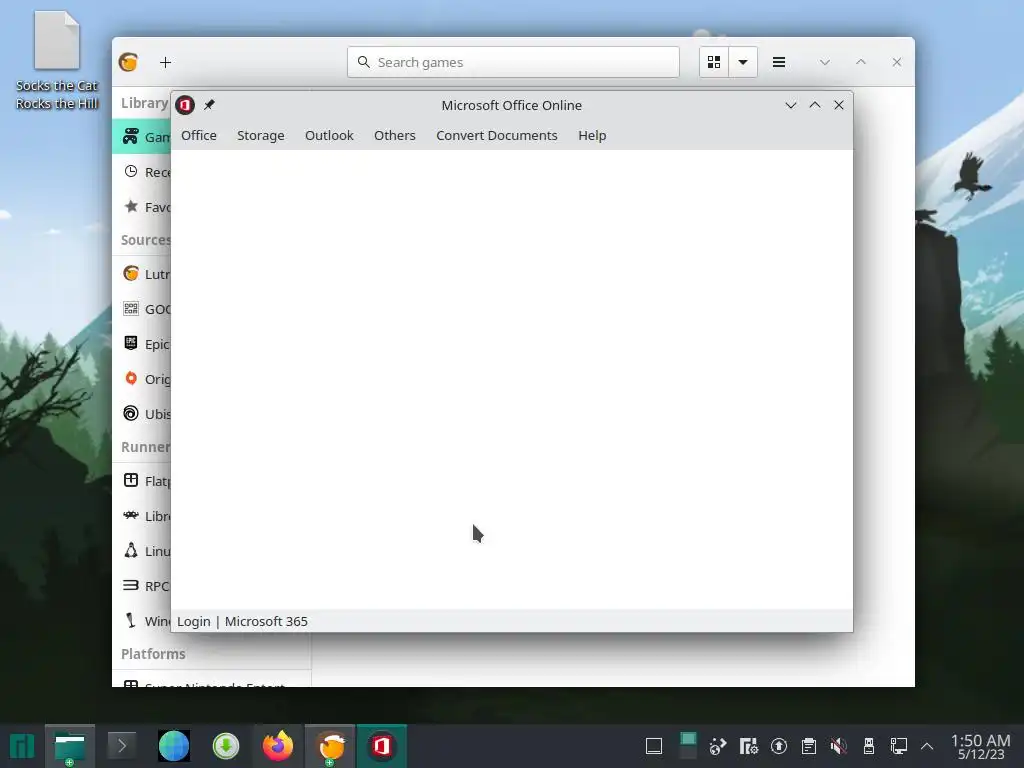Click the plus add-game button in Lutris
This screenshot has width=1024, height=768.
point(165,62)
